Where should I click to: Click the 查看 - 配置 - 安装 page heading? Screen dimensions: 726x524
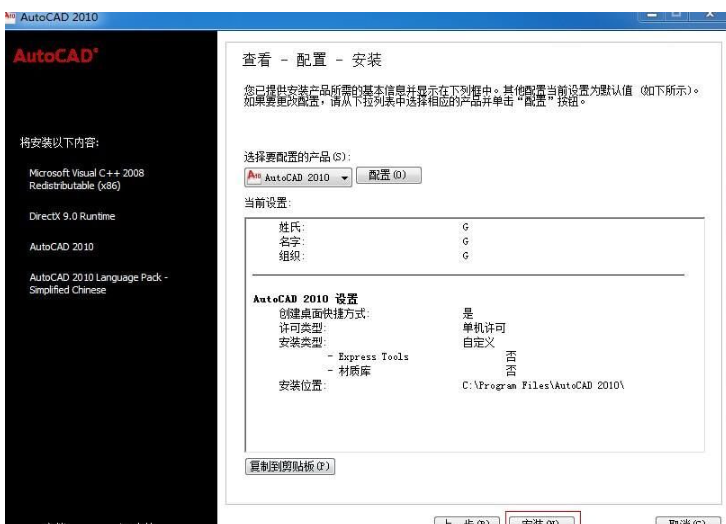pyautogui.click(x=312, y=60)
